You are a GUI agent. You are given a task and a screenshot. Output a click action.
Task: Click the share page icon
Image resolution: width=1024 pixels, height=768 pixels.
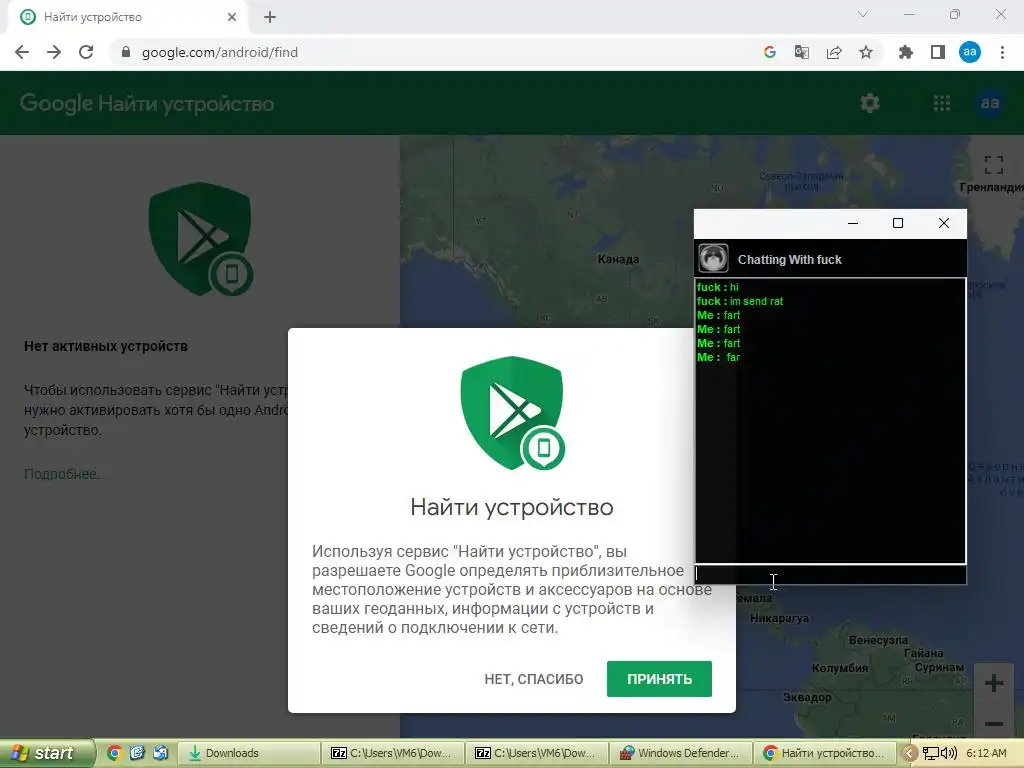tap(834, 52)
